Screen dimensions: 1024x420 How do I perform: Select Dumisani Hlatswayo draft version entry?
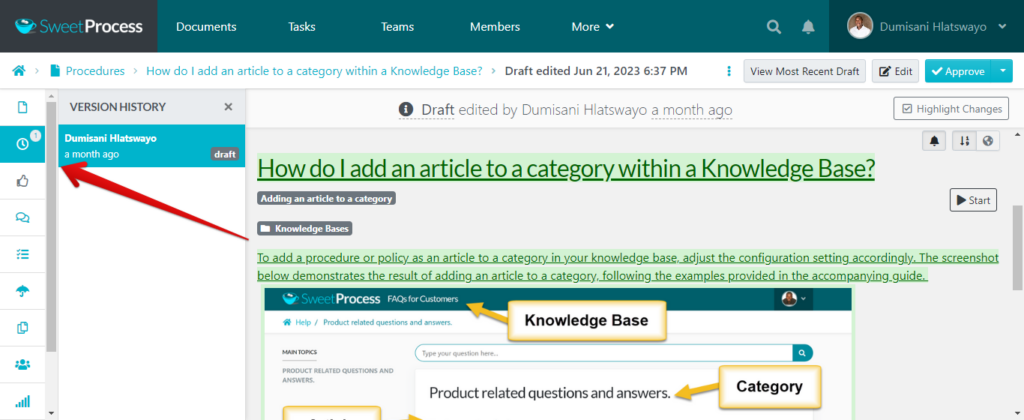(x=152, y=146)
